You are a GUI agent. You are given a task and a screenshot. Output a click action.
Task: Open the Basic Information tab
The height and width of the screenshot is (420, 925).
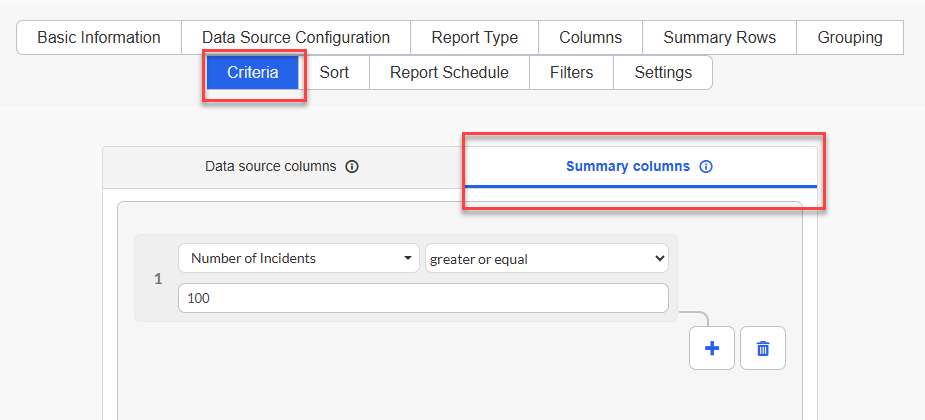pyautogui.click(x=99, y=38)
